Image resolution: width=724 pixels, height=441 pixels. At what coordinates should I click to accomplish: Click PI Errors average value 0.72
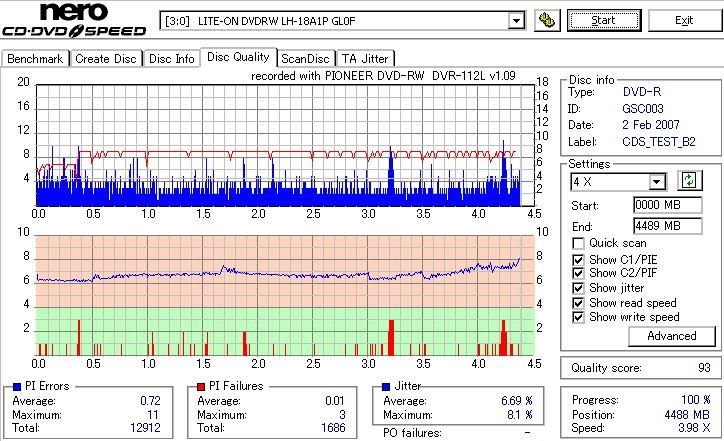(x=151, y=401)
